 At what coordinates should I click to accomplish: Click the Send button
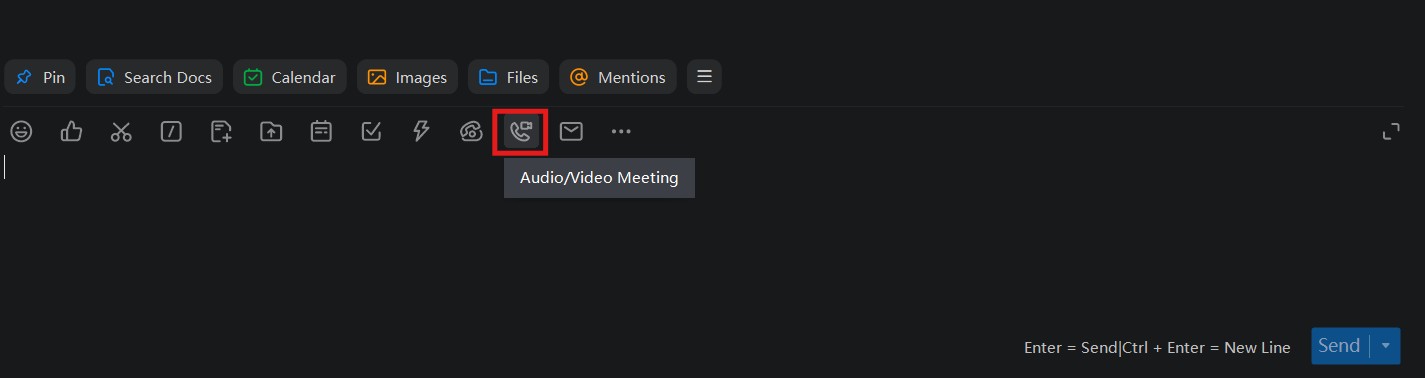(x=1339, y=346)
